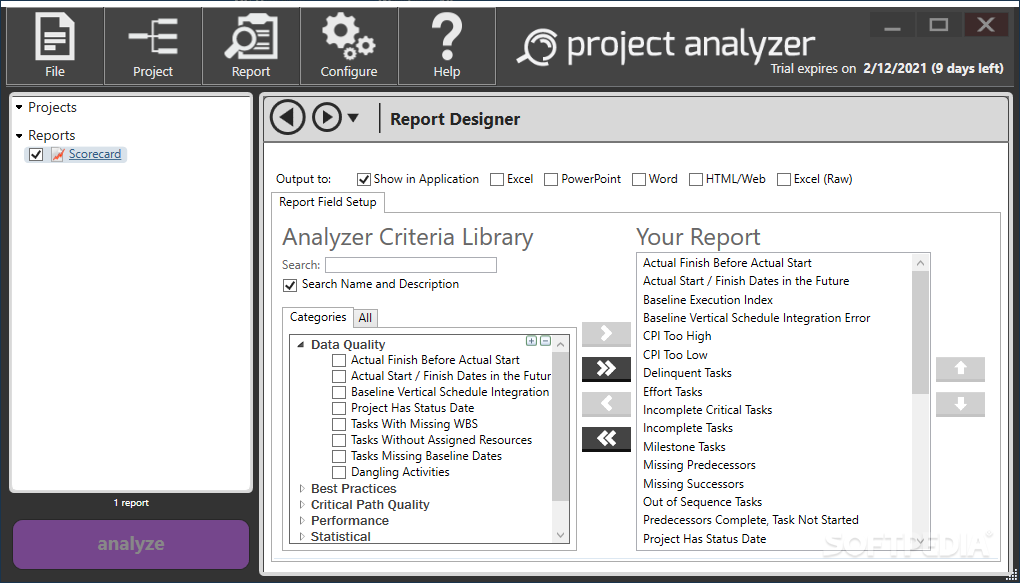The width and height of the screenshot is (1020, 583).
Task: Select Tasks Missing Baseline Dates library item
Action: (426, 456)
